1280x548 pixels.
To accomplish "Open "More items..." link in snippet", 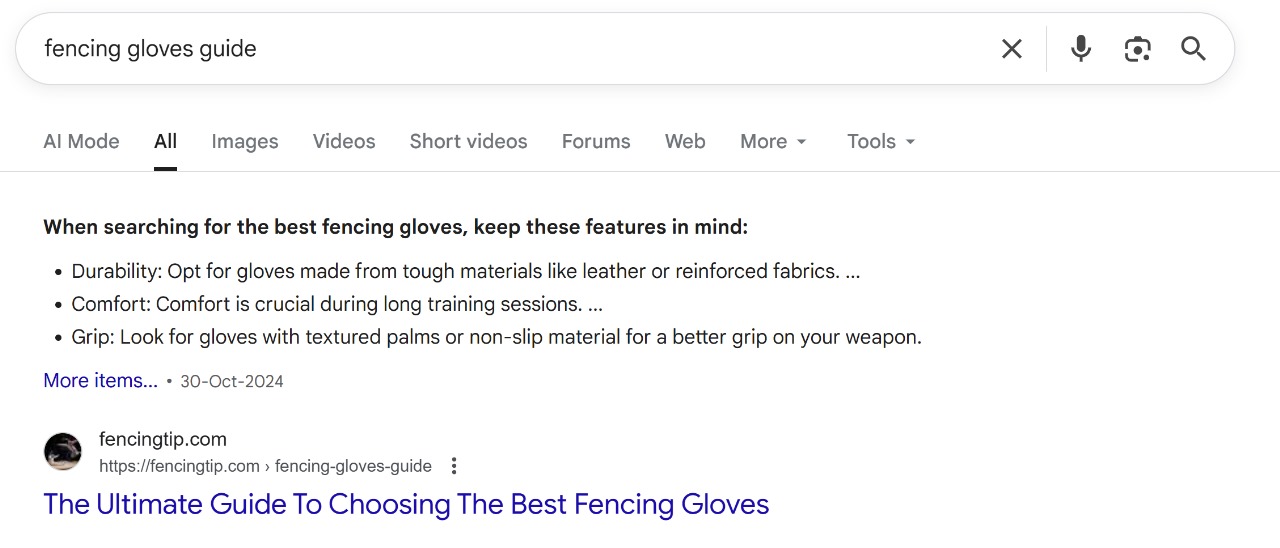I will click(x=100, y=381).
